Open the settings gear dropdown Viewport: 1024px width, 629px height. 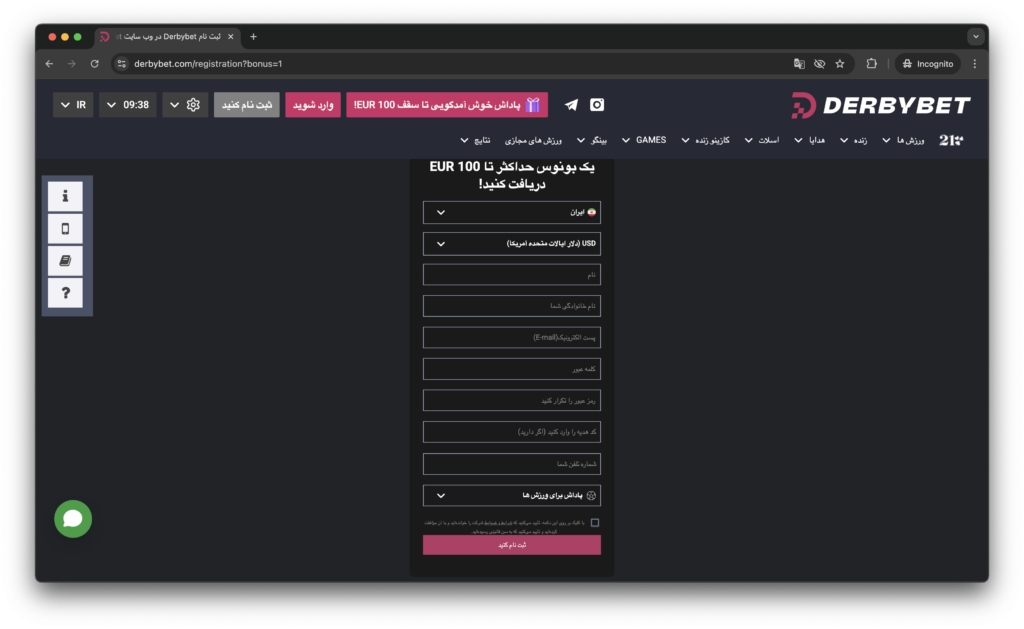tap(186, 105)
